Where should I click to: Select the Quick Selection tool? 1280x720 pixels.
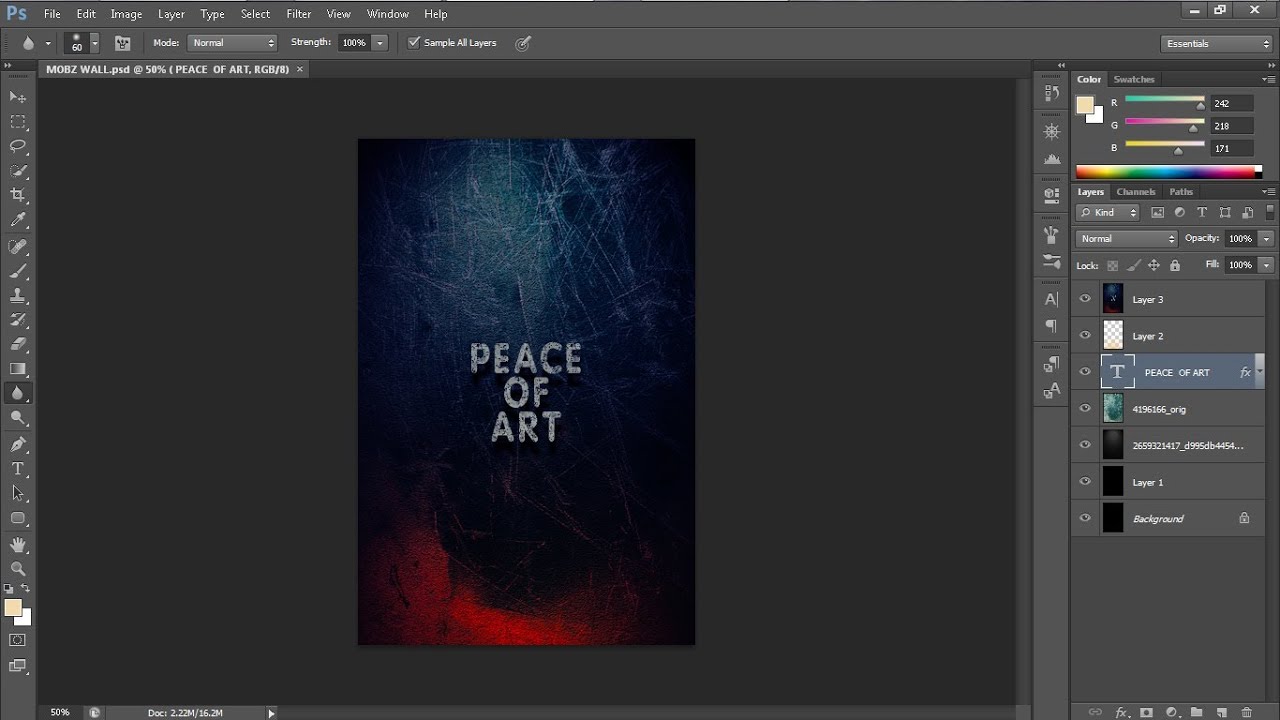pyautogui.click(x=18, y=171)
